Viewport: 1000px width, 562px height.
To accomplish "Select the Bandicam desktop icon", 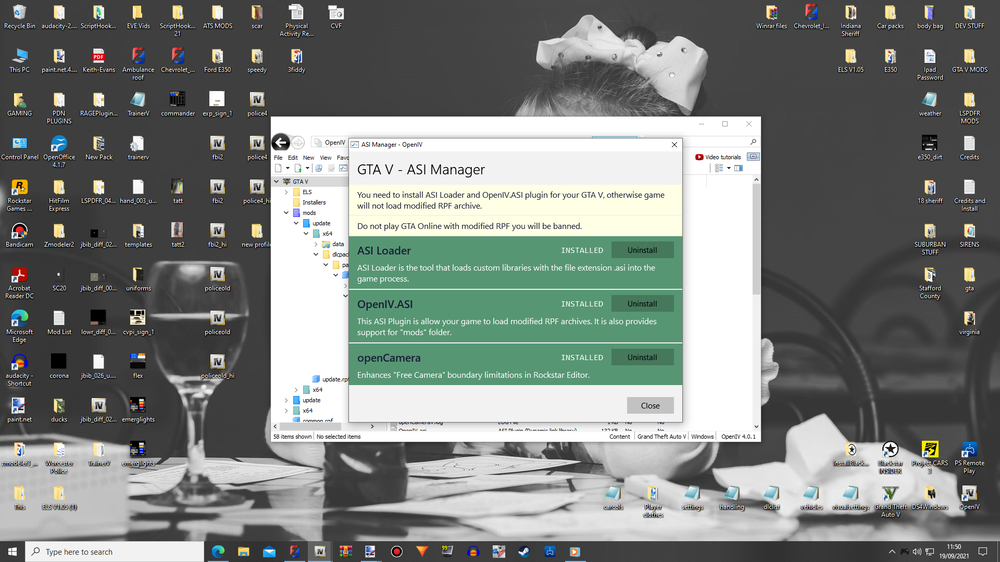I will (x=19, y=235).
